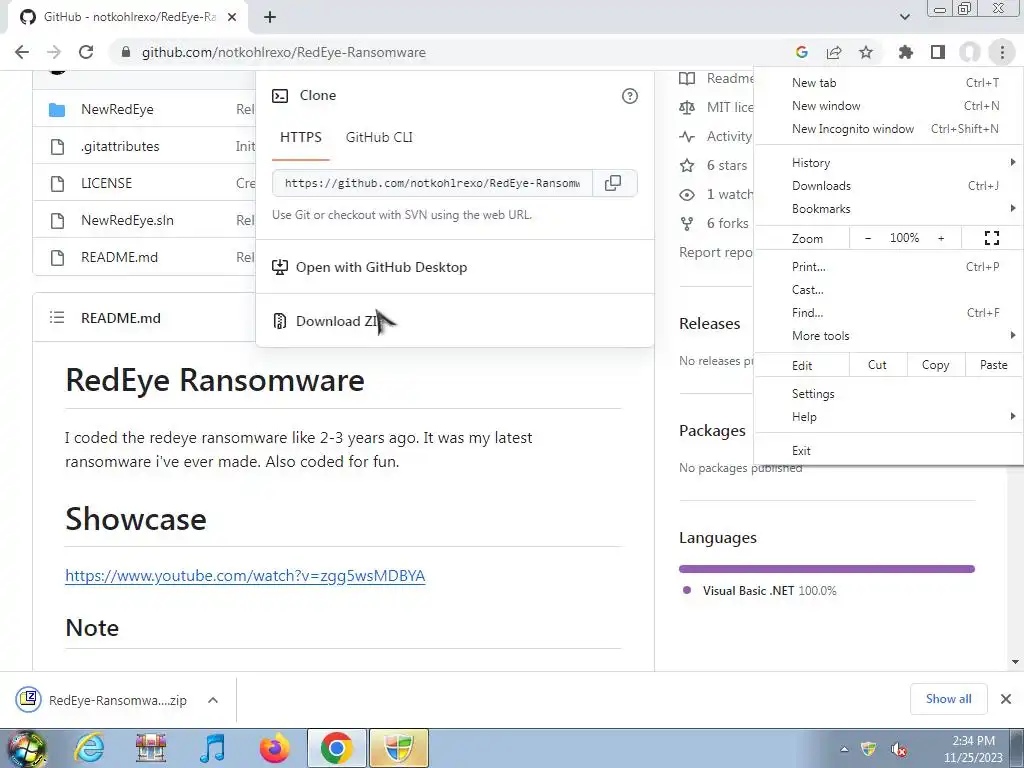Click the NewRedEye folder icon
The width and height of the screenshot is (1024, 768).
(x=57, y=110)
